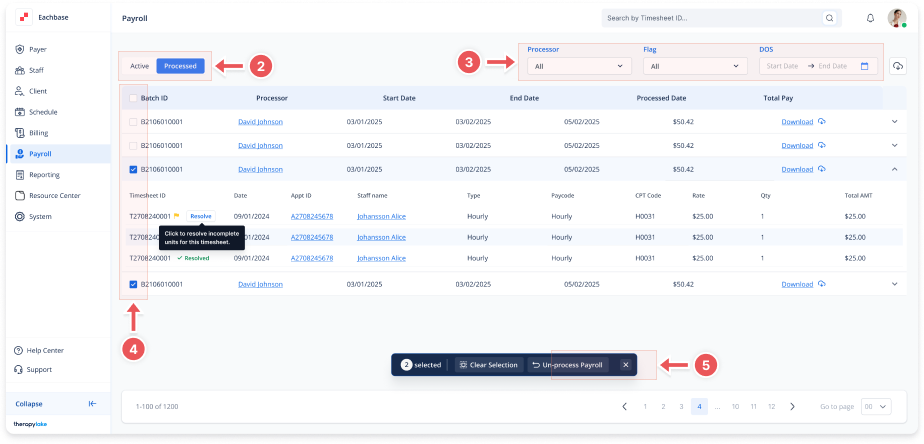Check the first batch row checkbox
Viewport: 924px width, 444px height.
133,121
